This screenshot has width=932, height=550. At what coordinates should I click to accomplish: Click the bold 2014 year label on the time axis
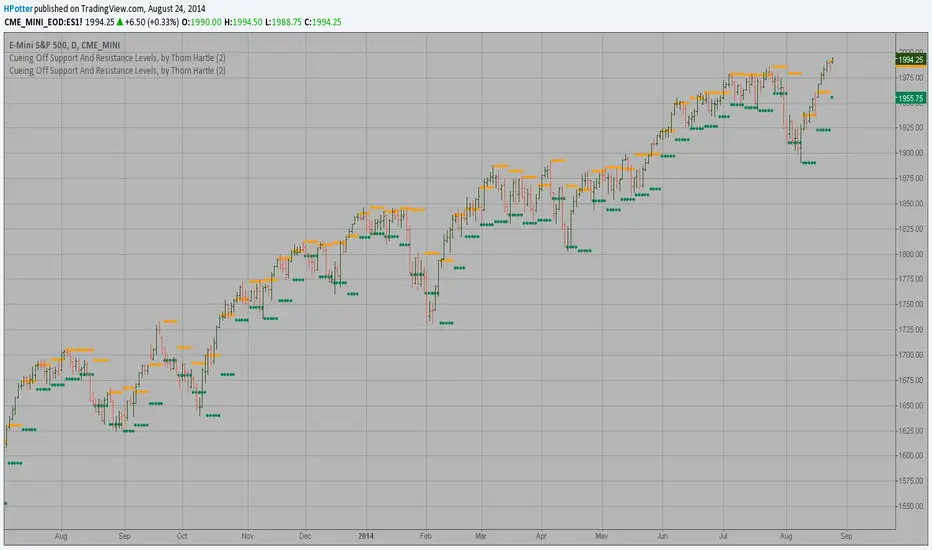point(366,536)
